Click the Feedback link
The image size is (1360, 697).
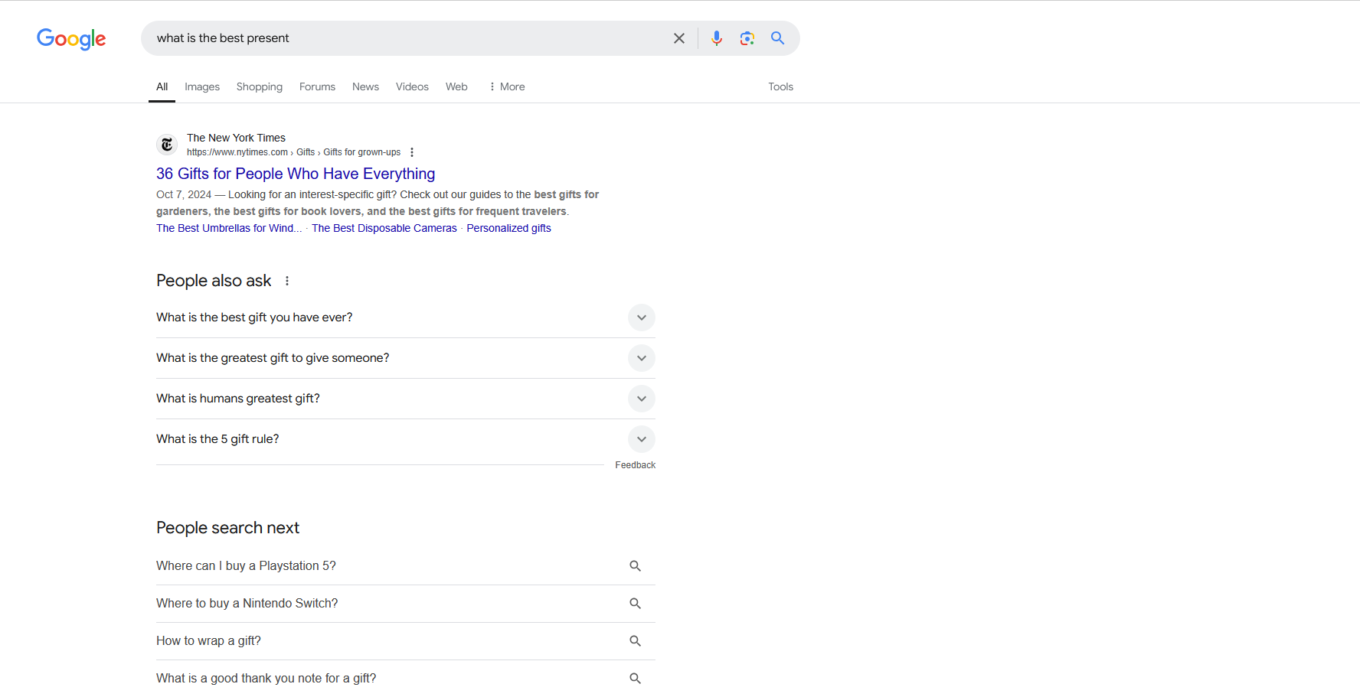[x=636, y=464]
